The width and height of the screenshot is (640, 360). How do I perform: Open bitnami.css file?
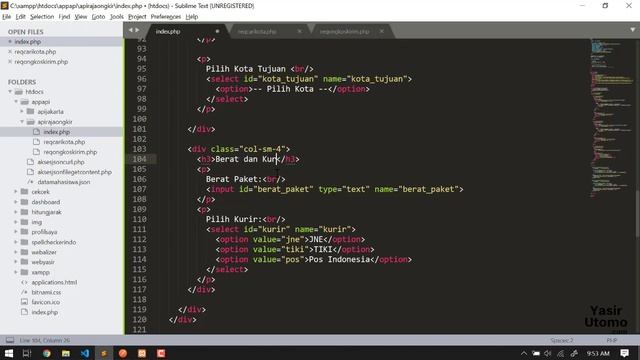pyautogui.click(x=46, y=292)
